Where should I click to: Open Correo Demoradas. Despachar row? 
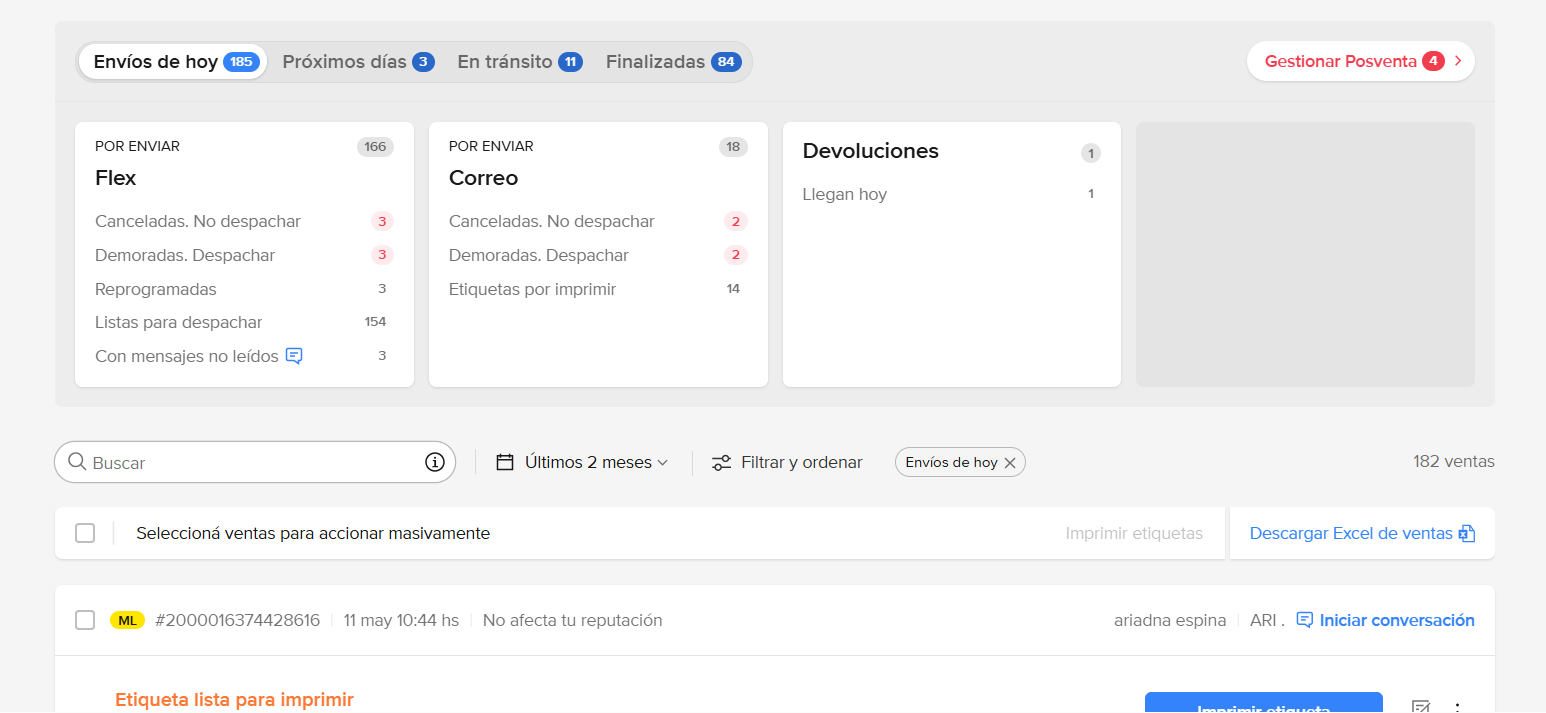(598, 255)
